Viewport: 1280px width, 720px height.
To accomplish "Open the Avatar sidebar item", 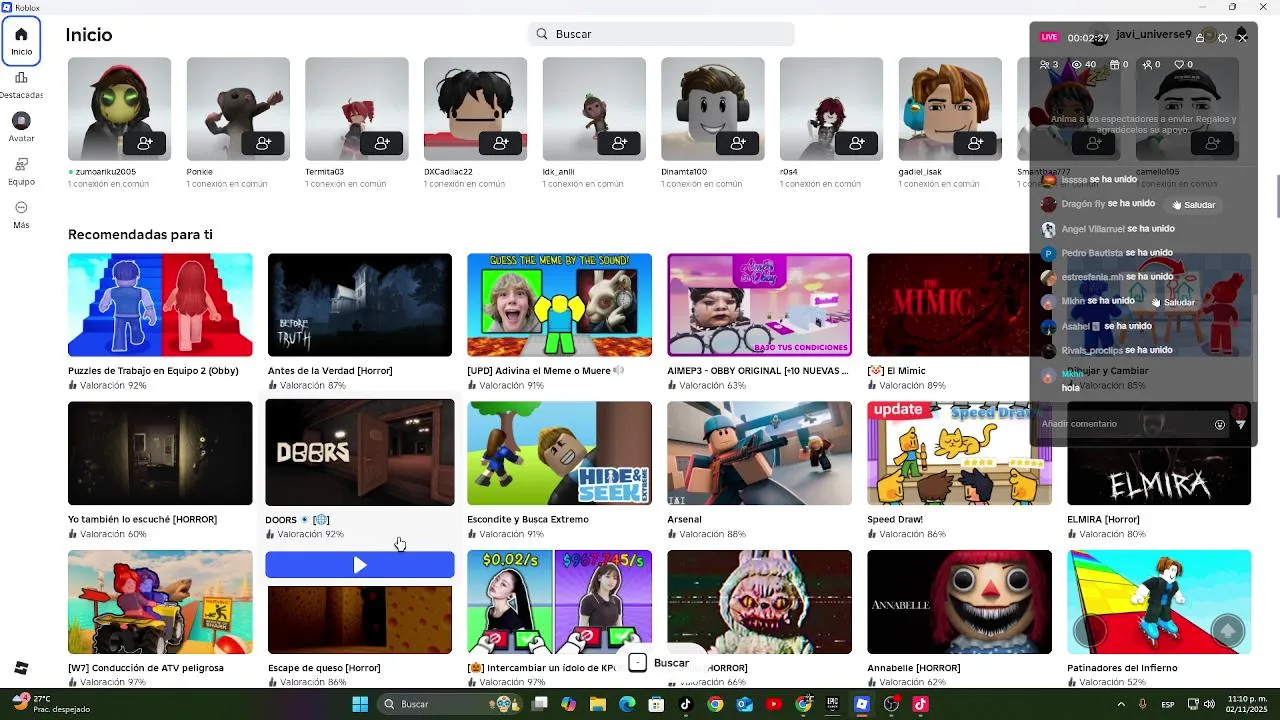I will (x=21, y=127).
